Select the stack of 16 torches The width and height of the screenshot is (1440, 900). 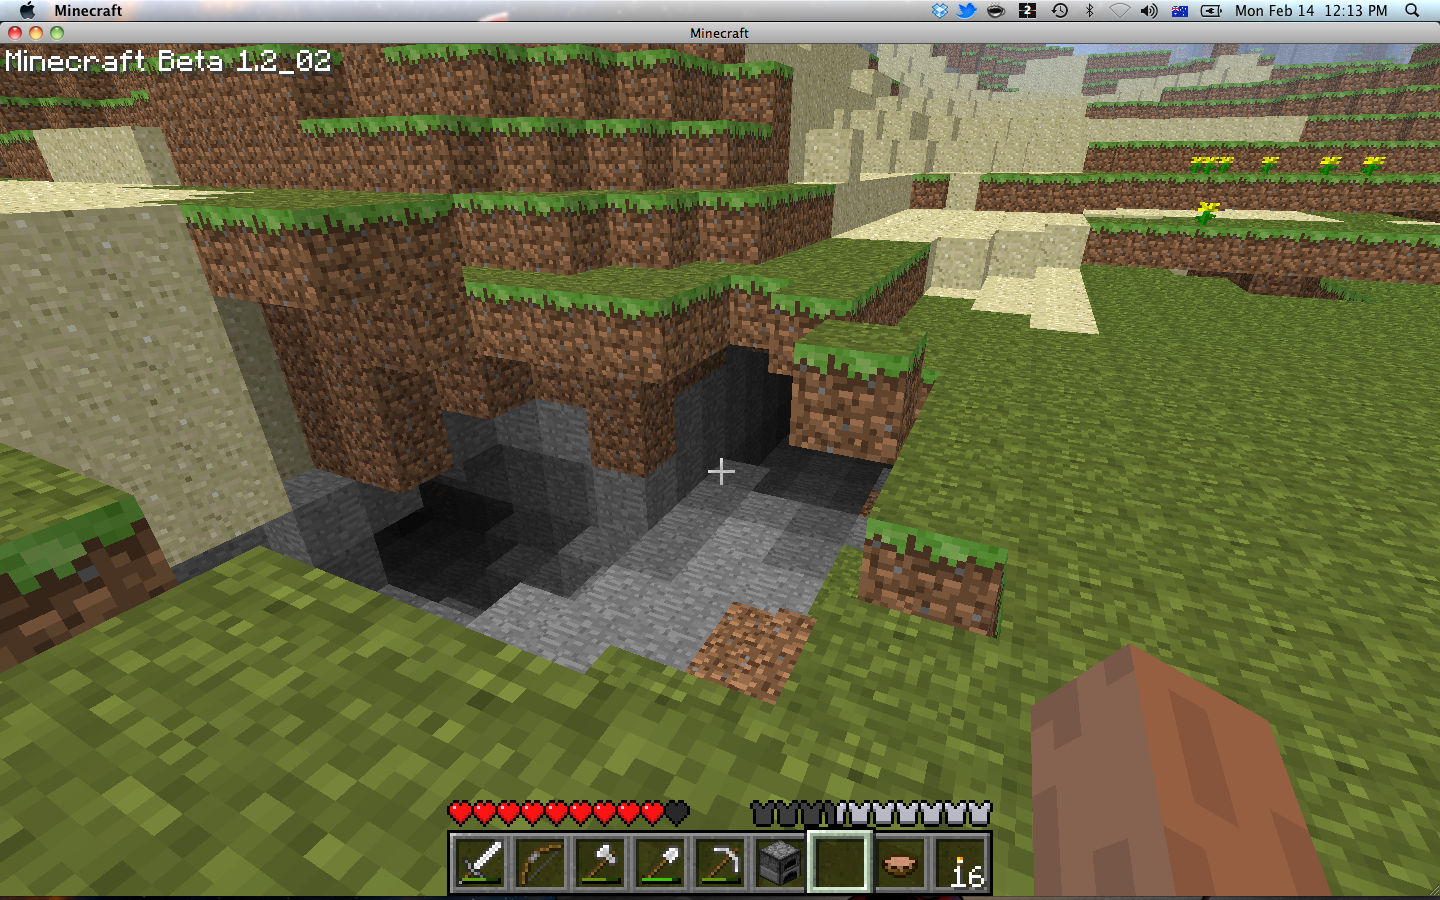coord(960,862)
